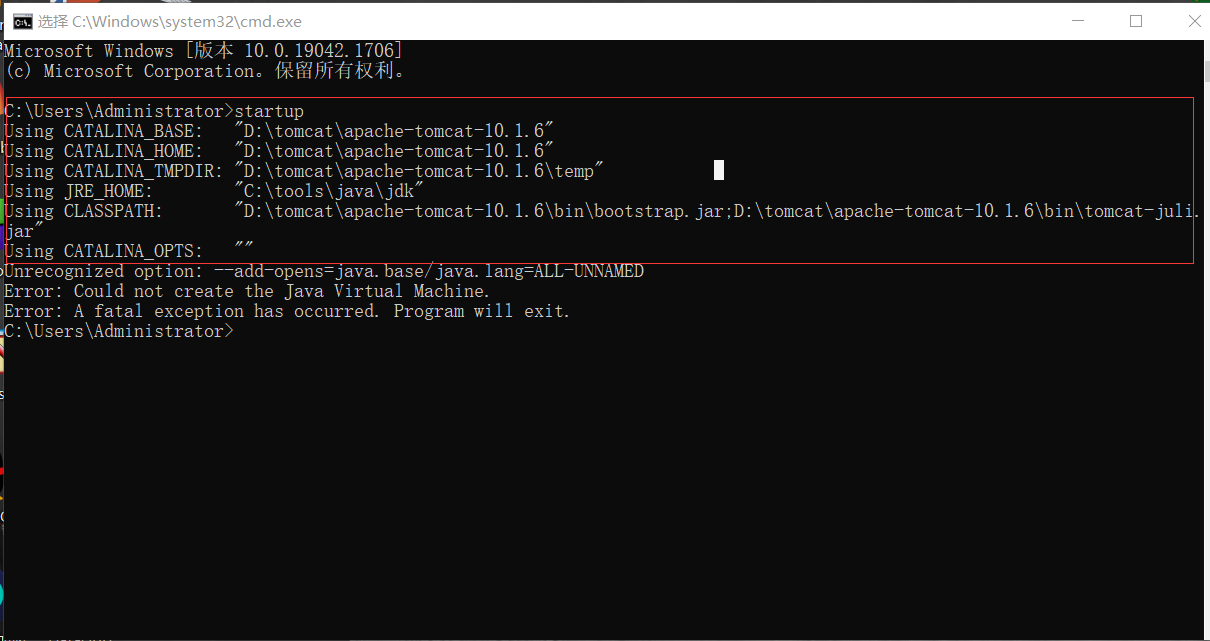This screenshot has width=1210, height=641.
Task: Close the command prompt window
Action: (1196, 20)
